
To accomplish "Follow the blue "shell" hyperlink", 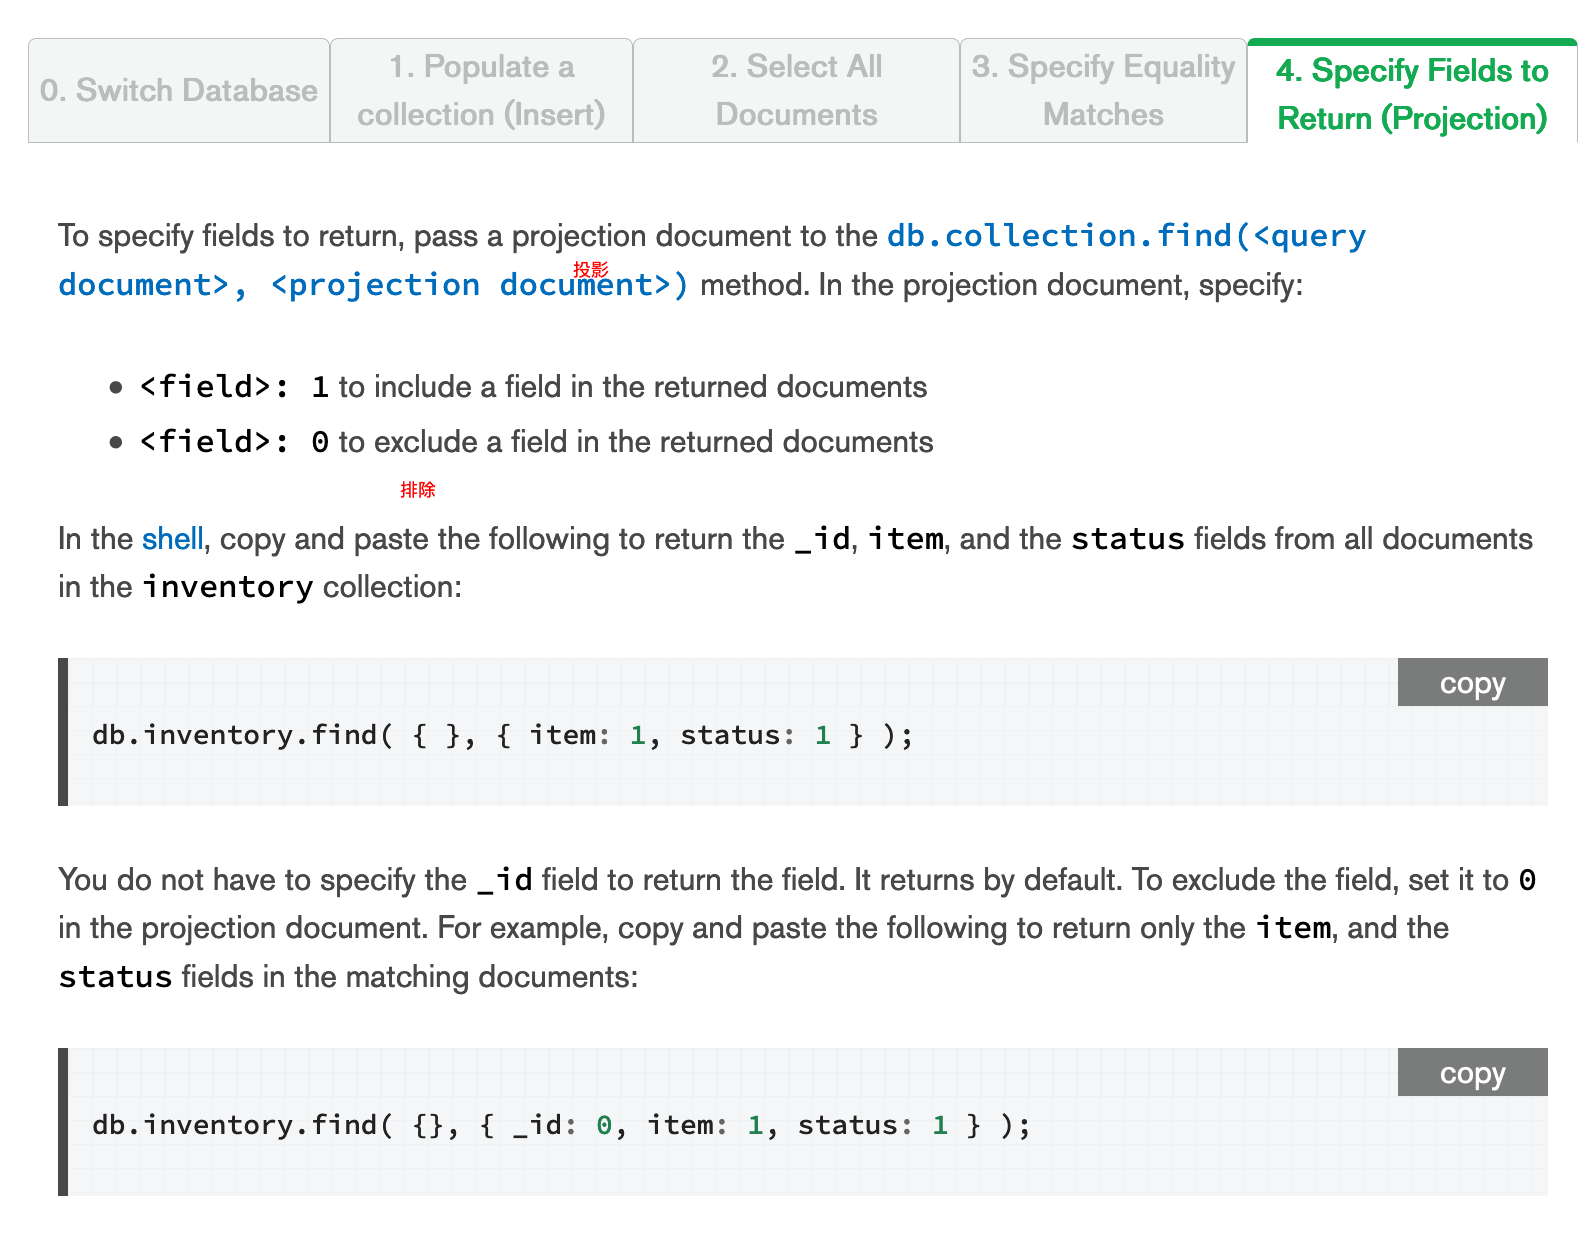I will click(x=172, y=539).
